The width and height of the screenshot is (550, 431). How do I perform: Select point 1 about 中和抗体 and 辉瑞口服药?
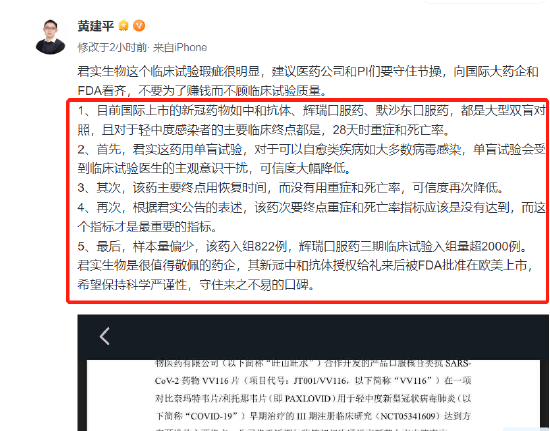(311, 120)
